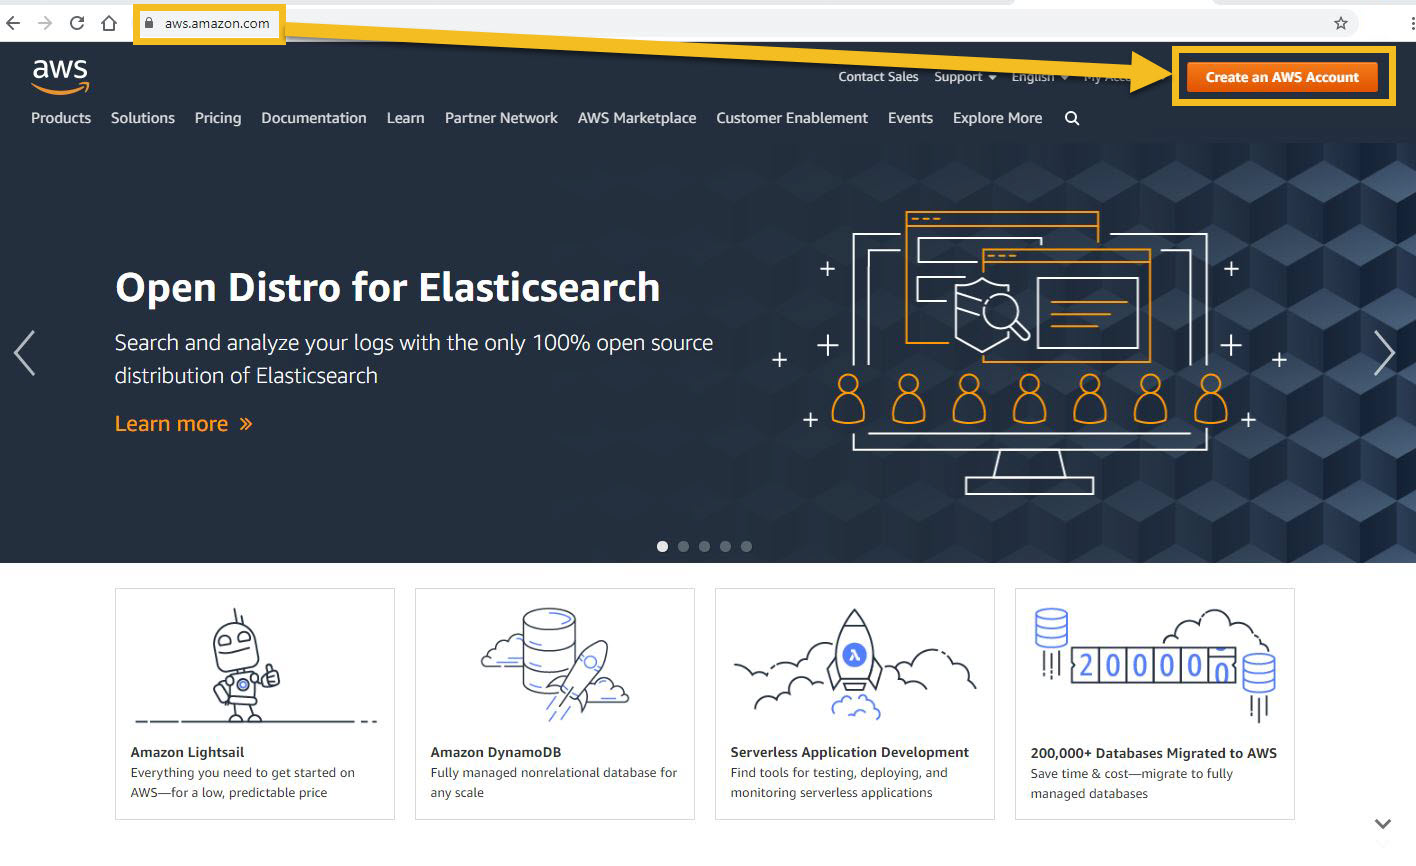This screenshot has height=866, width=1416.
Task: Click Create an AWS Account button
Action: pos(1282,77)
